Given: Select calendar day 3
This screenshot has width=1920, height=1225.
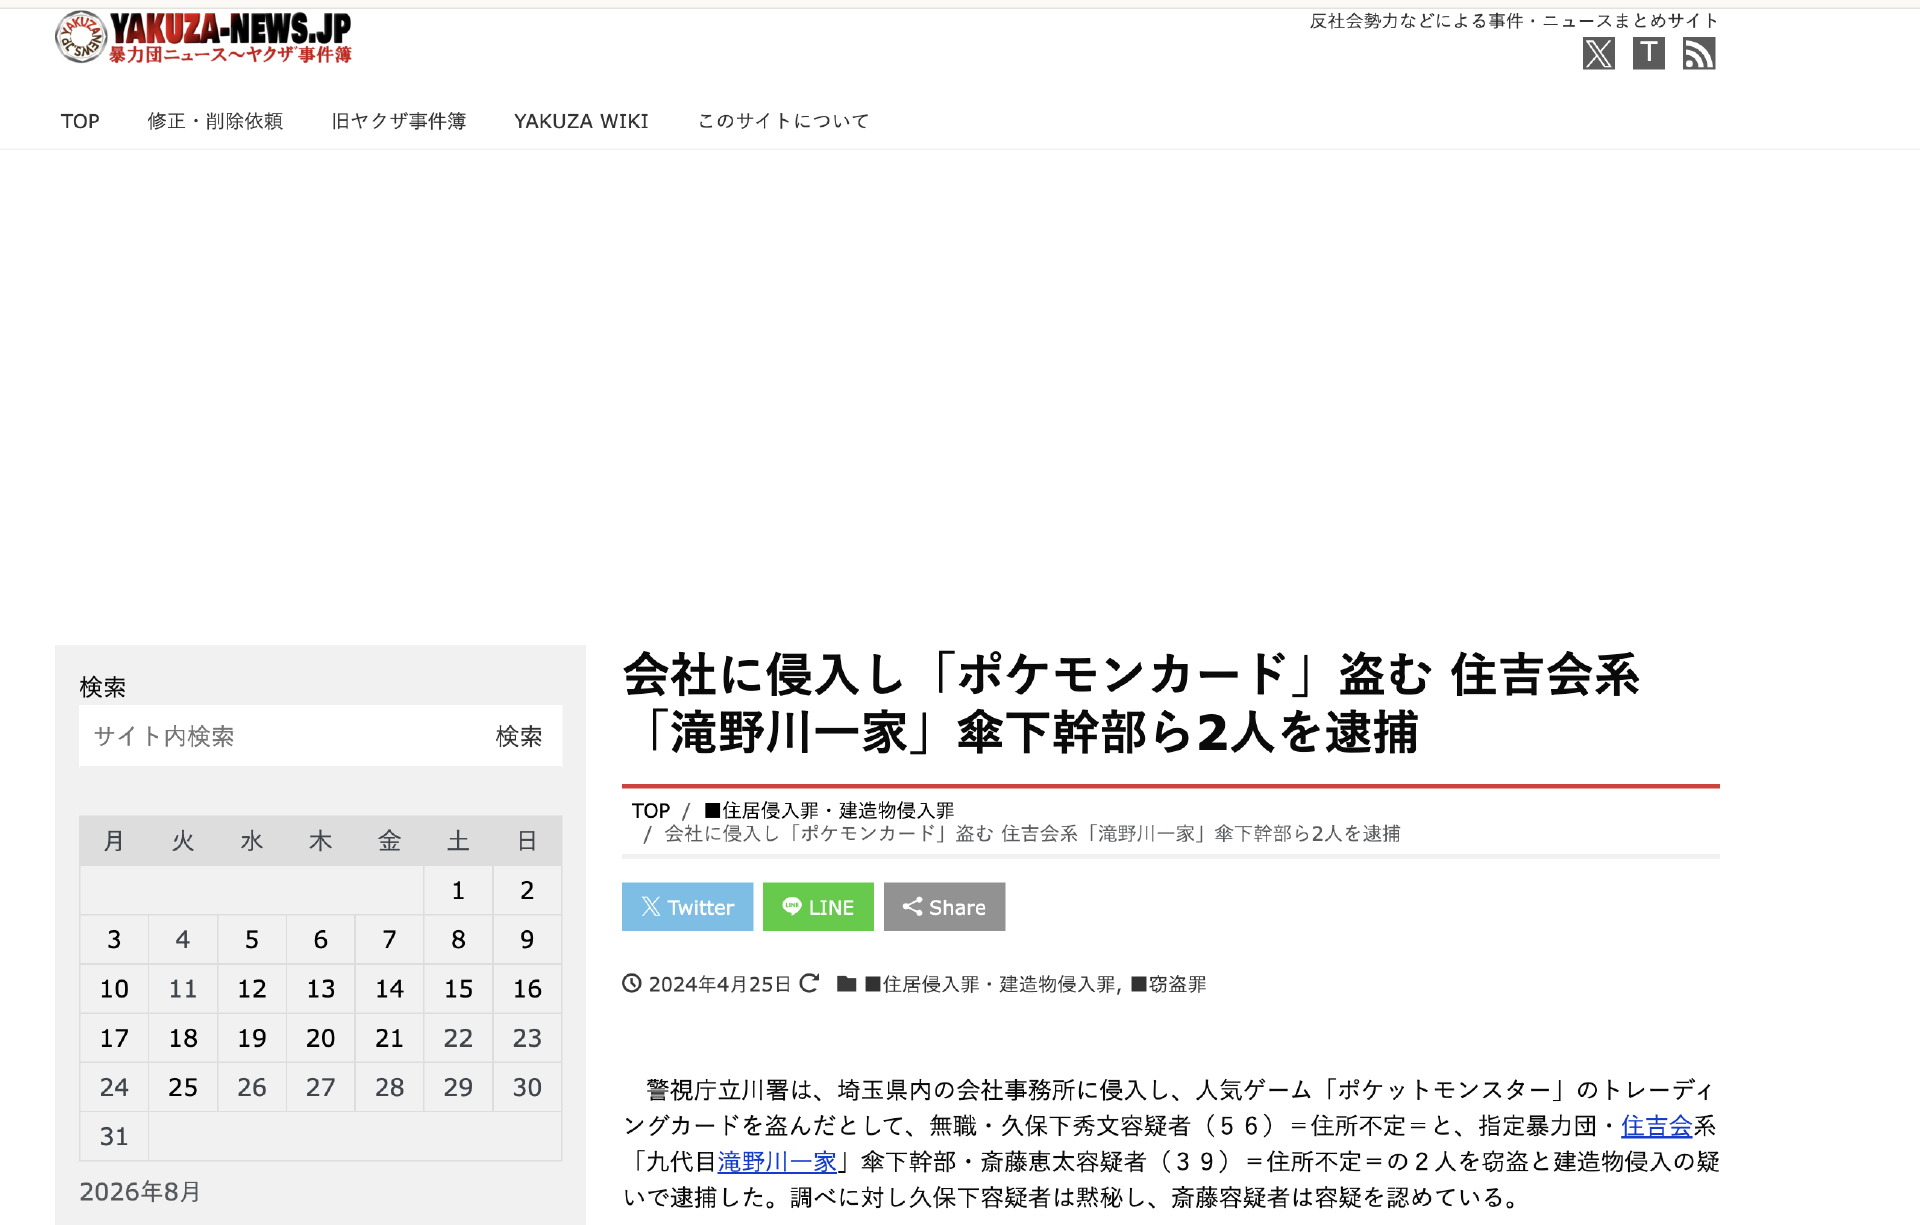Looking at the screenshot, I should click(x=114, y=940).
